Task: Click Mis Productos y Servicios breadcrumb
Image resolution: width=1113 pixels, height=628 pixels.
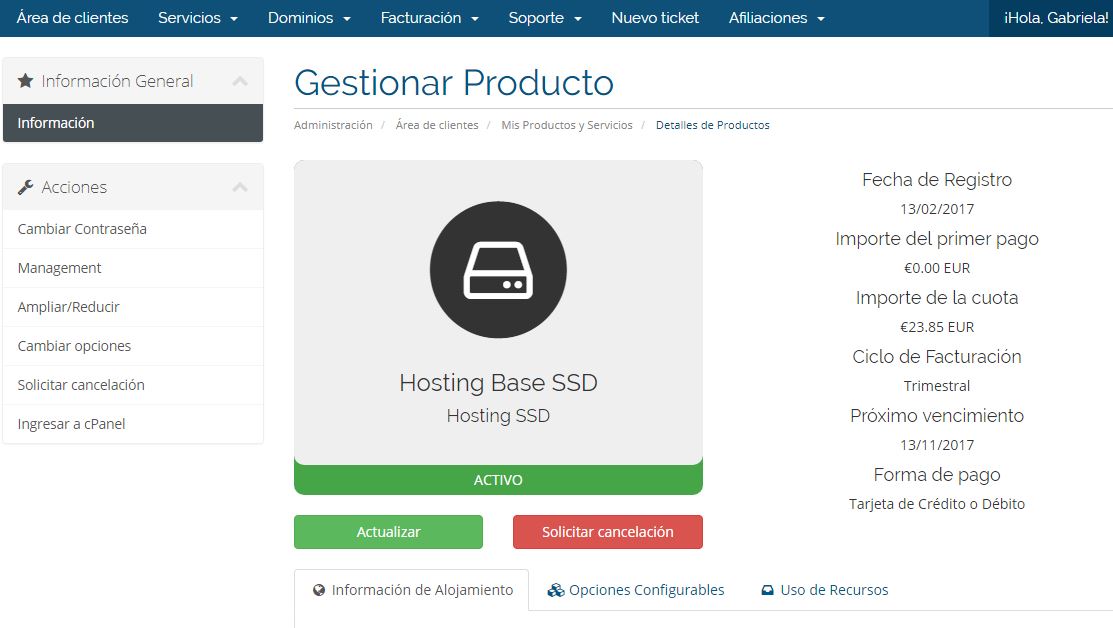Action: [567, 125]
